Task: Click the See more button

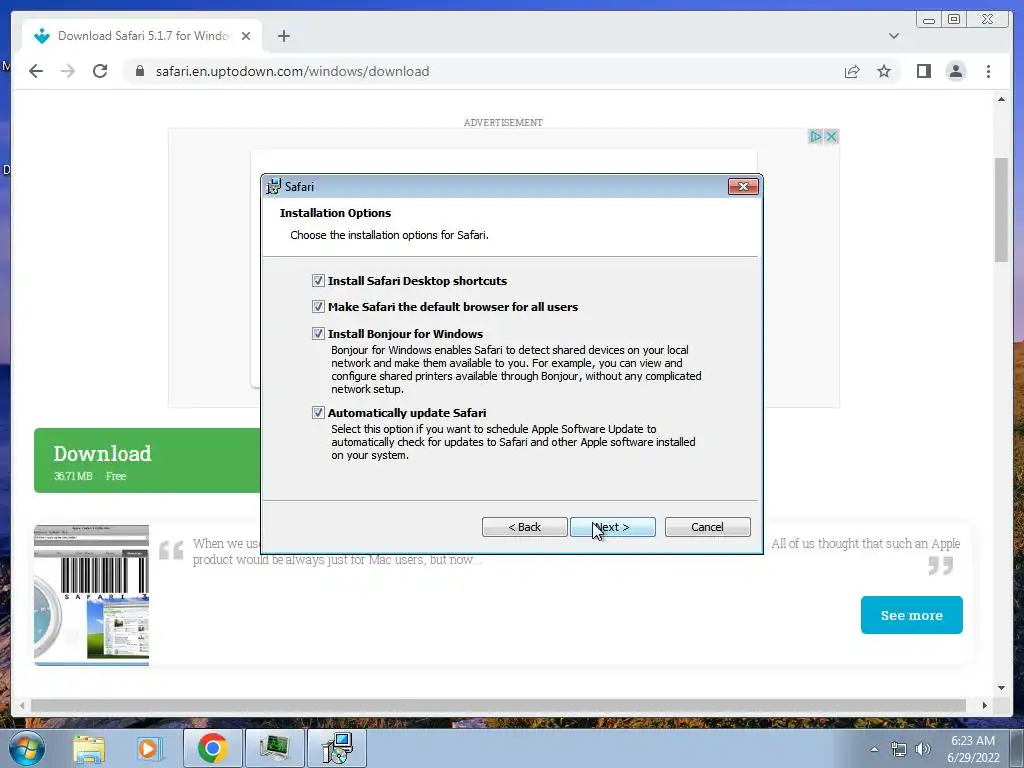Action: click(911, 615)
